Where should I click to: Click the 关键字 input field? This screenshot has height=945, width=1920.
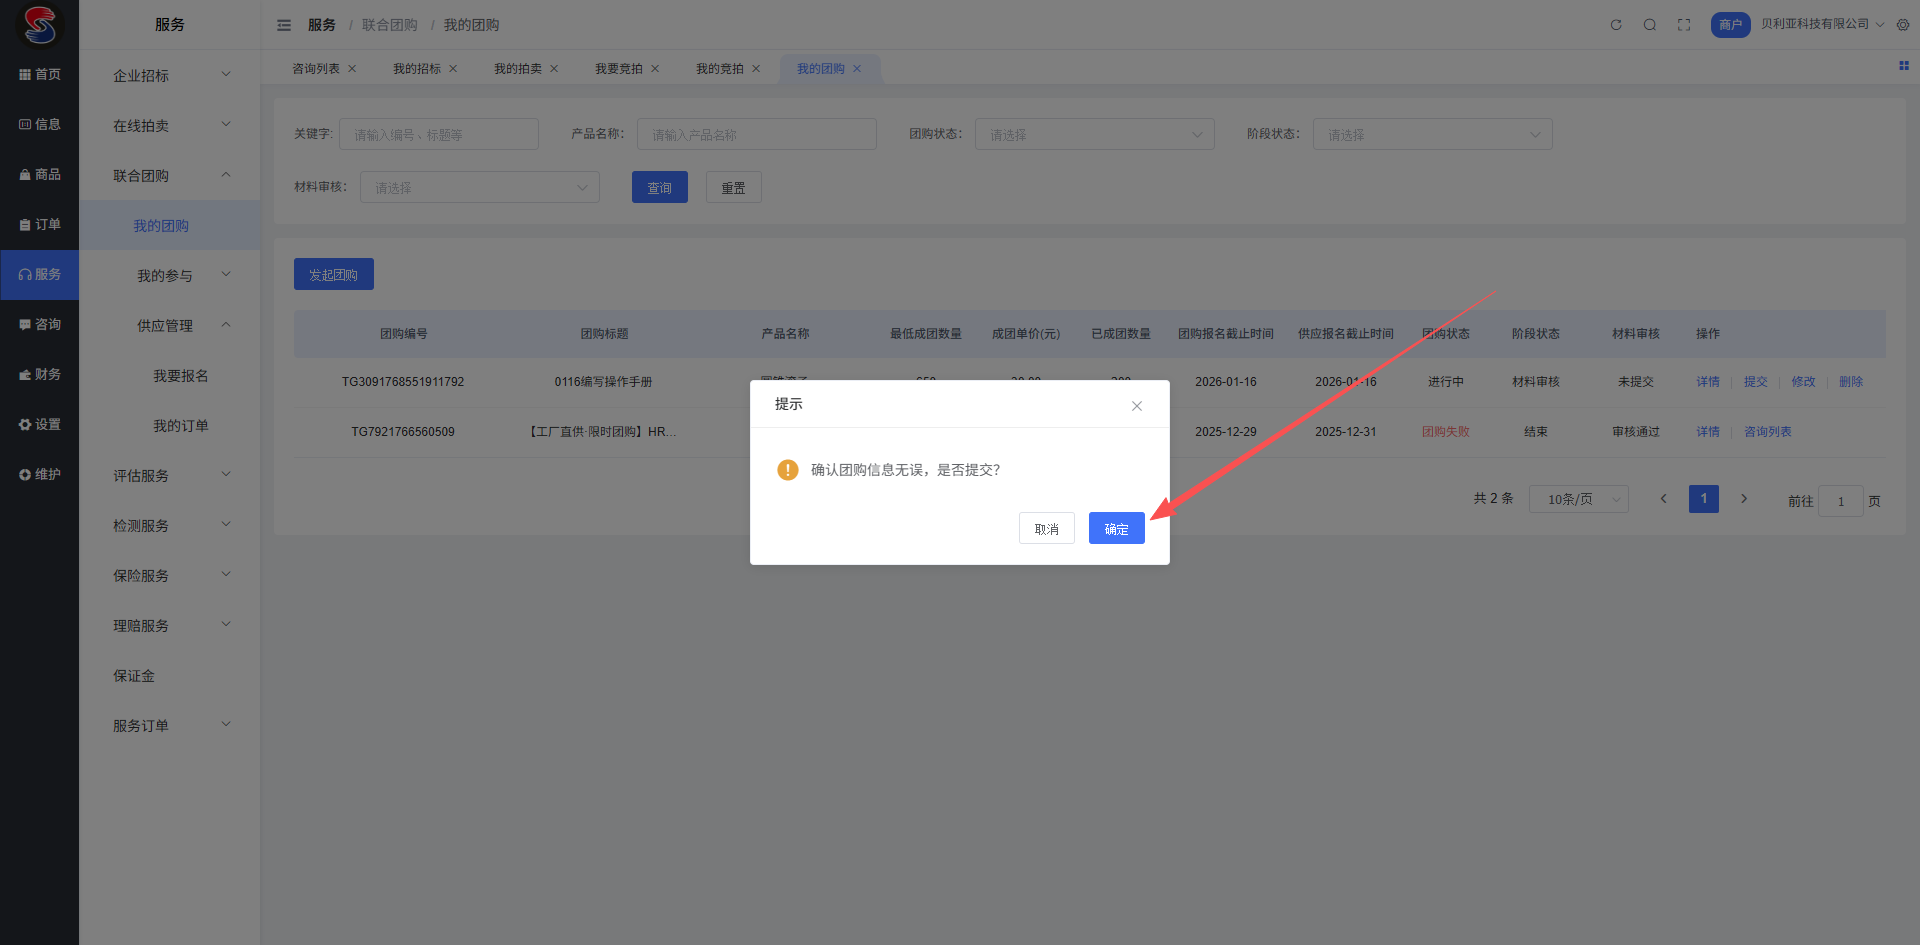tap(438, 135)
